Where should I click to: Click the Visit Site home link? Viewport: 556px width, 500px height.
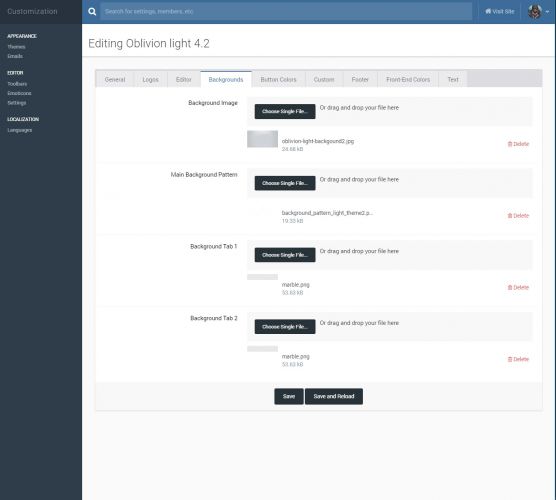pos(499,12)
